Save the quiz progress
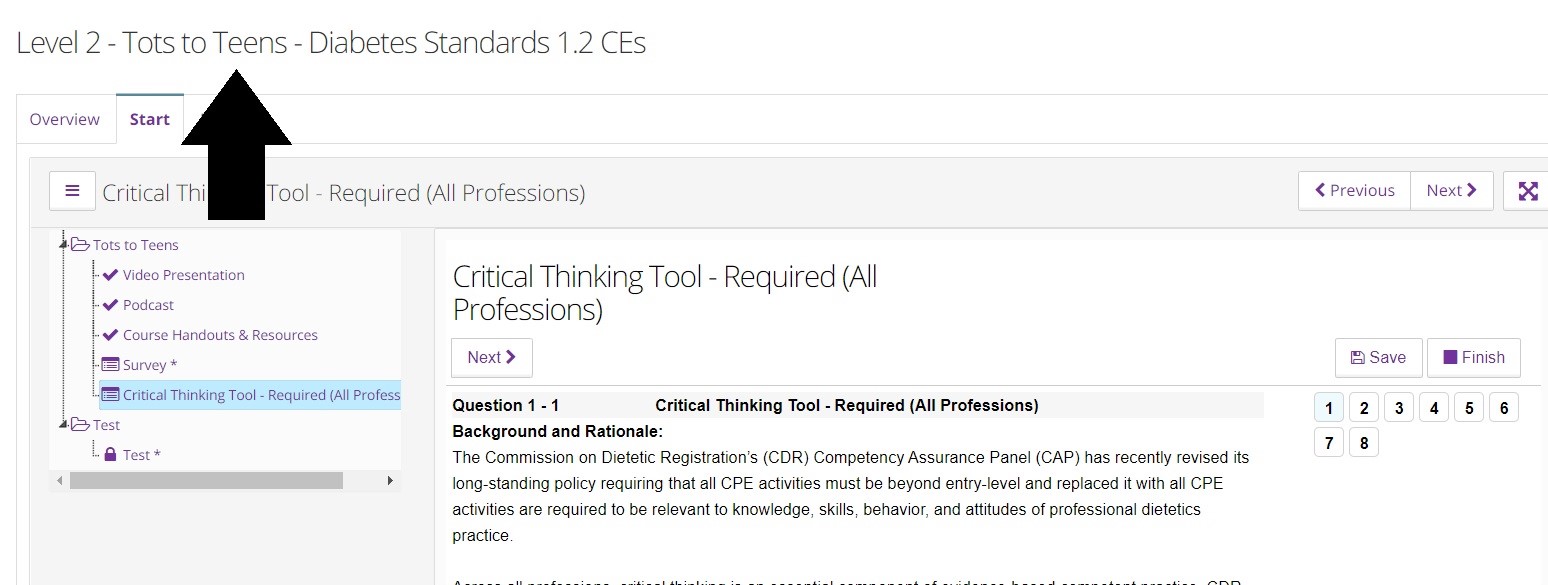The image size is (1548, 585). tap(1378, 358)
